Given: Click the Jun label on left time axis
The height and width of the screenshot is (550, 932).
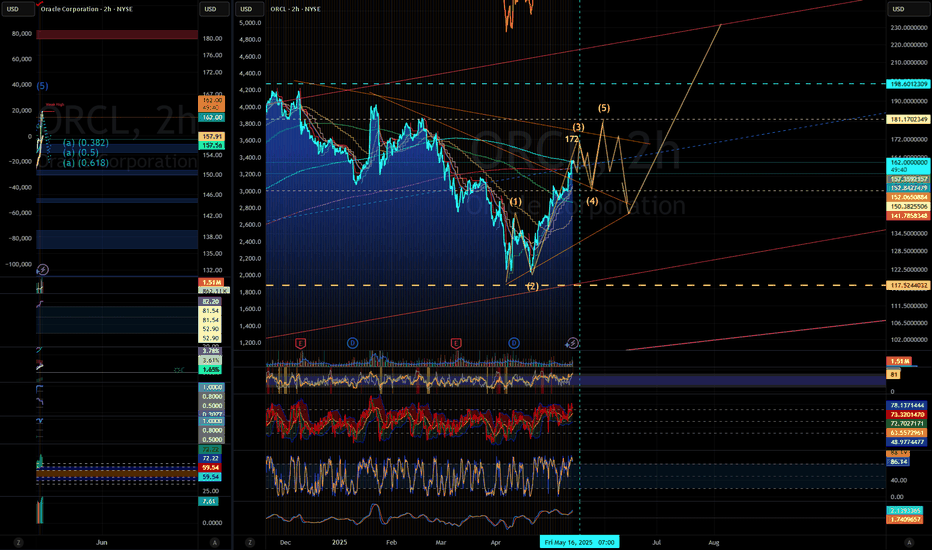Looking at the screenshot, I should pyautogui.click(x=102, y=542).
